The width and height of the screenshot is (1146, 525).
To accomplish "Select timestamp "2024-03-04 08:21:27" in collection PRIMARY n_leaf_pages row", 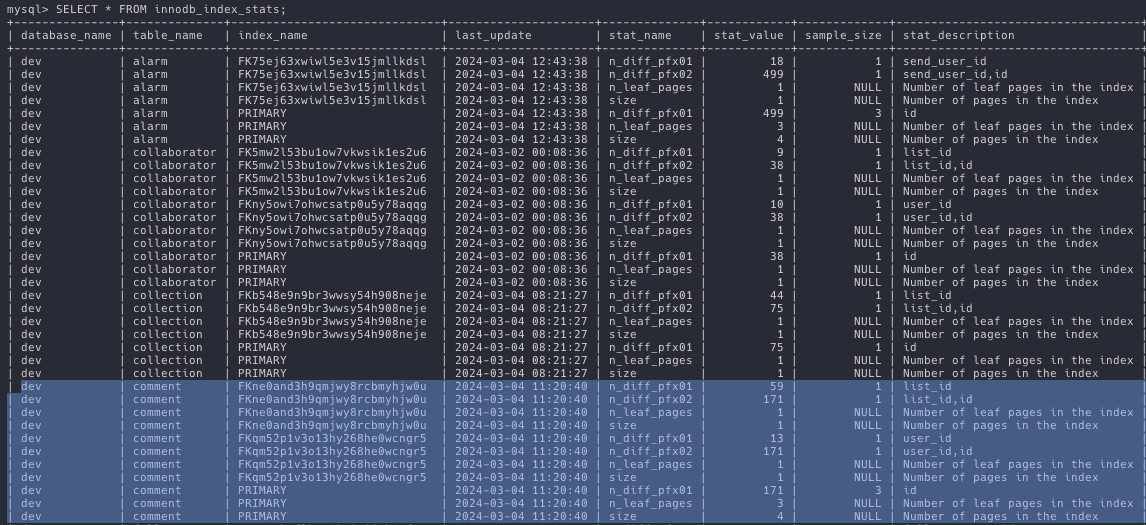I will coord(521,360).
